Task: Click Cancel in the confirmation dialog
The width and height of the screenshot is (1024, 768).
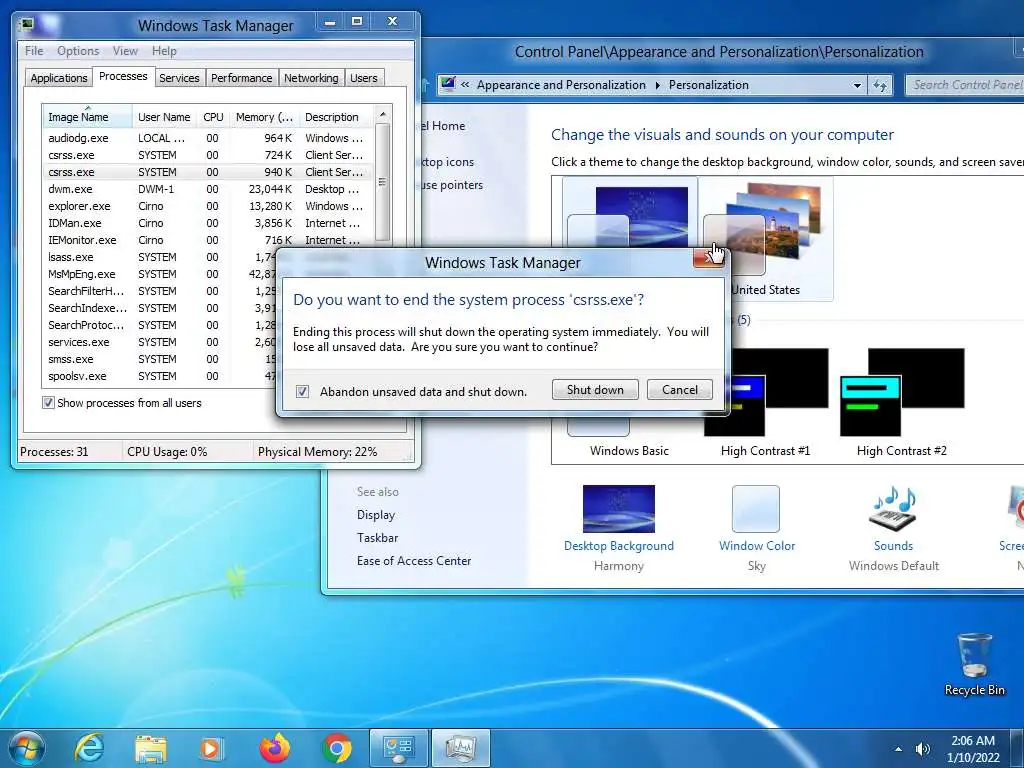Action: (679, 390)
